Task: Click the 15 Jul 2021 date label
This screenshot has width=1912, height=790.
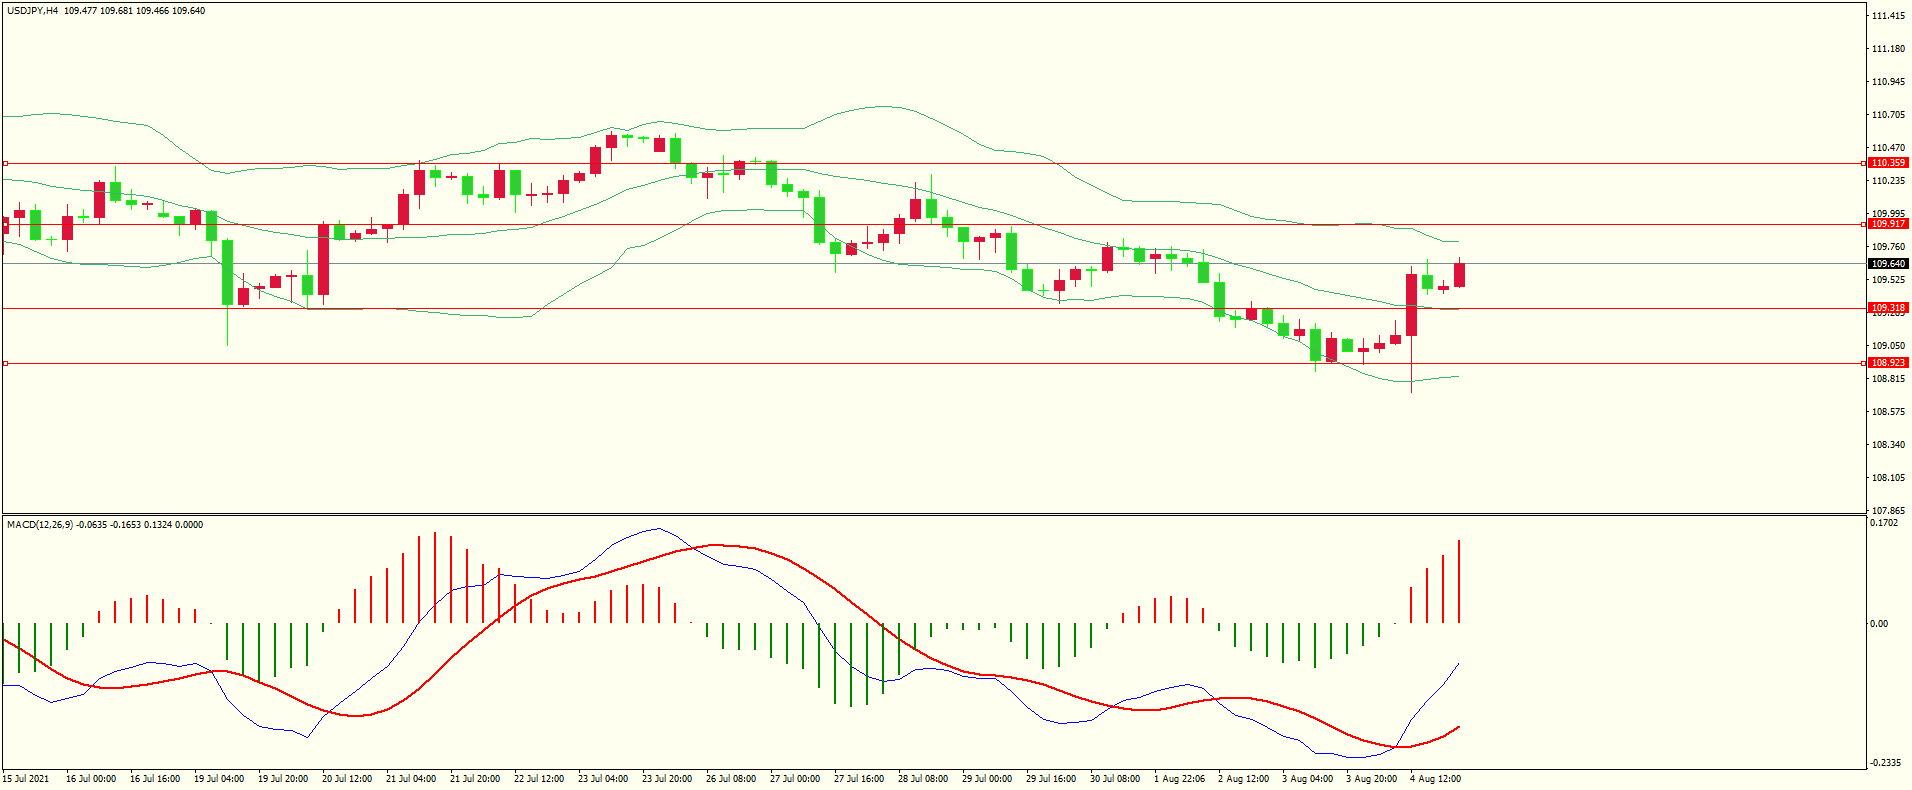Action: tap(26, 779)
